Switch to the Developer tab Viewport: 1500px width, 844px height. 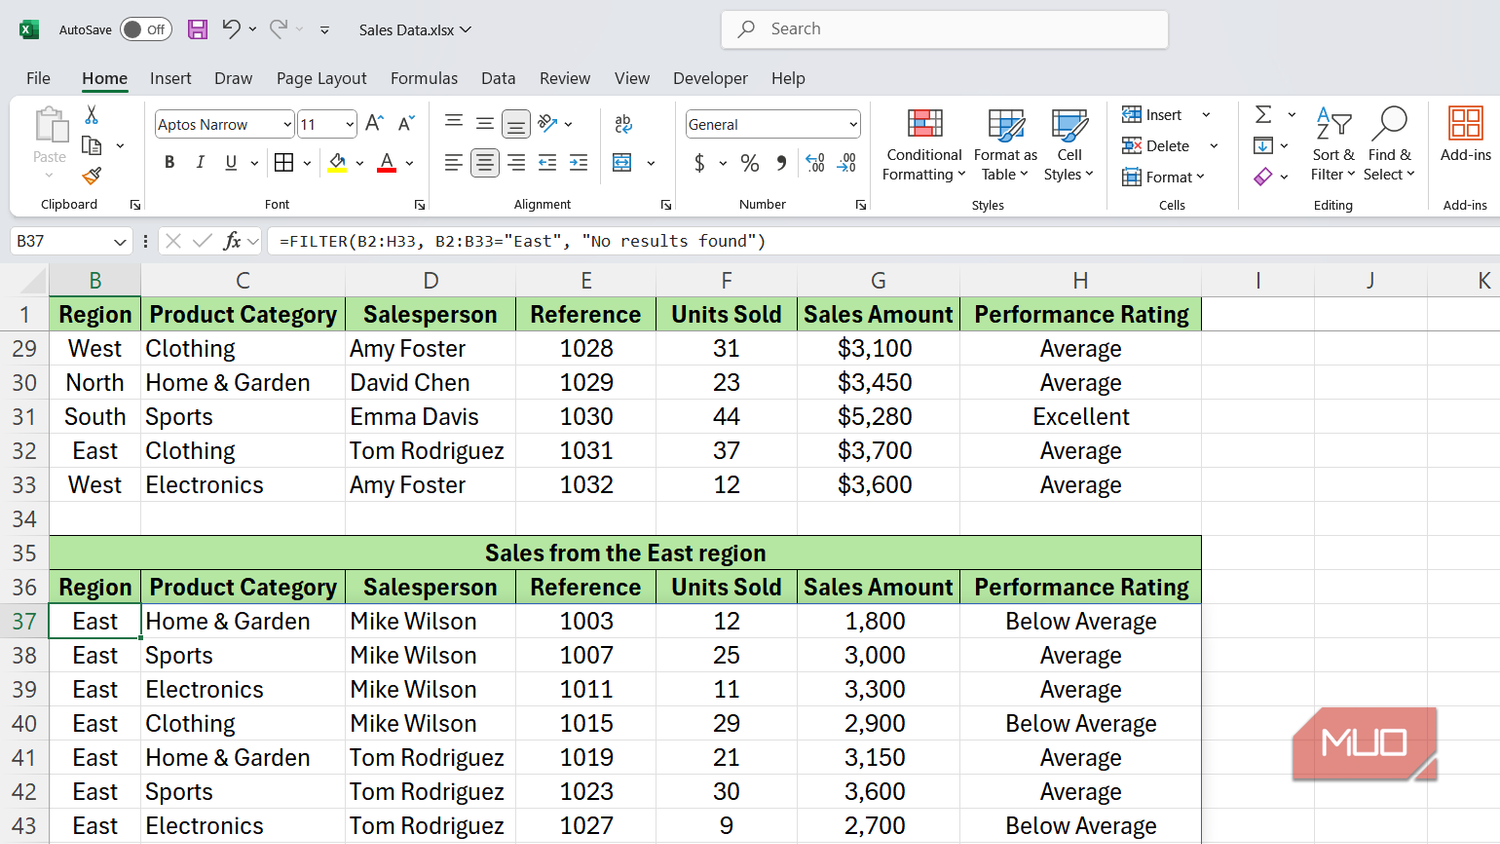(710, 78)
